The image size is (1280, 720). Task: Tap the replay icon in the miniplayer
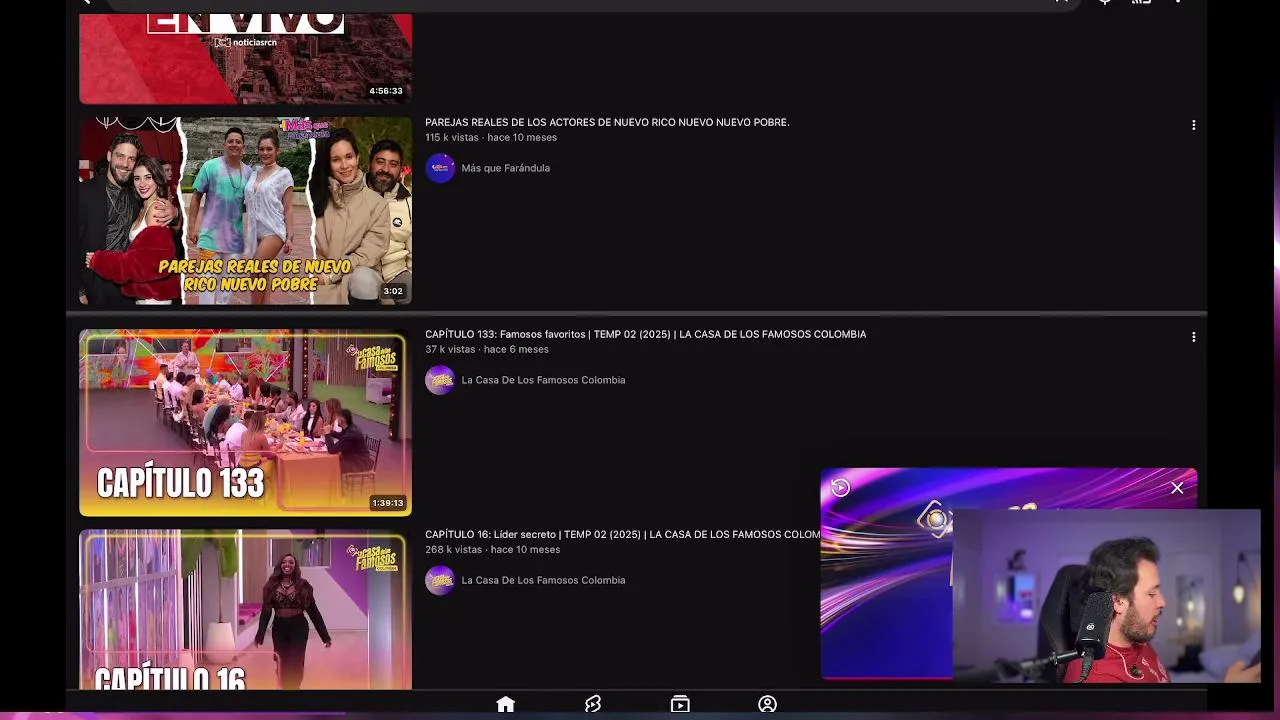(x=840, y=488)
